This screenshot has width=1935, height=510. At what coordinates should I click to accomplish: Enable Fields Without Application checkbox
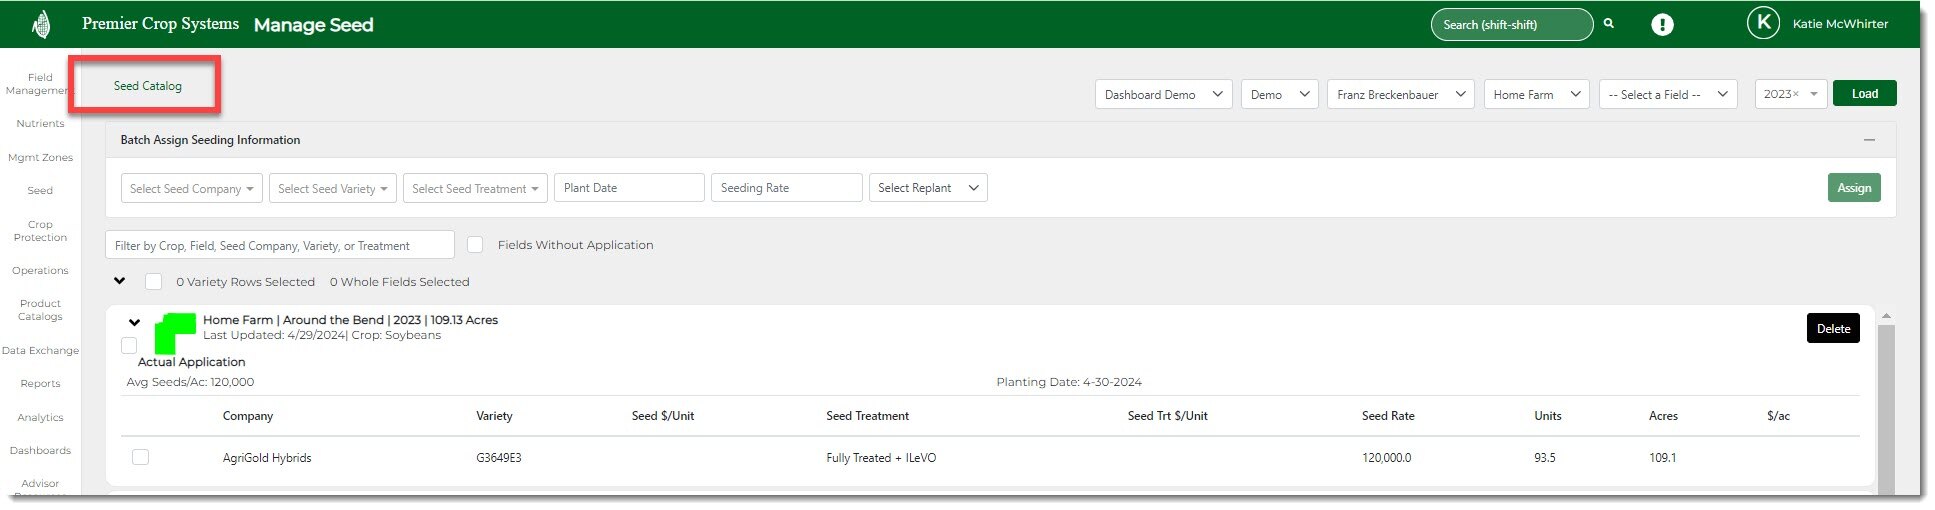[475, 245]
